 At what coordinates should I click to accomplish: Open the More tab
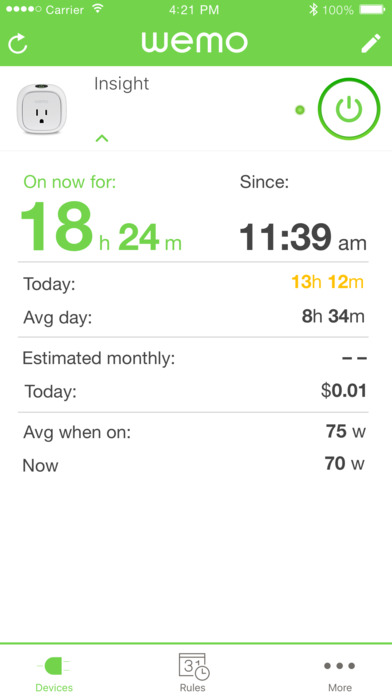tap(340, 674)
